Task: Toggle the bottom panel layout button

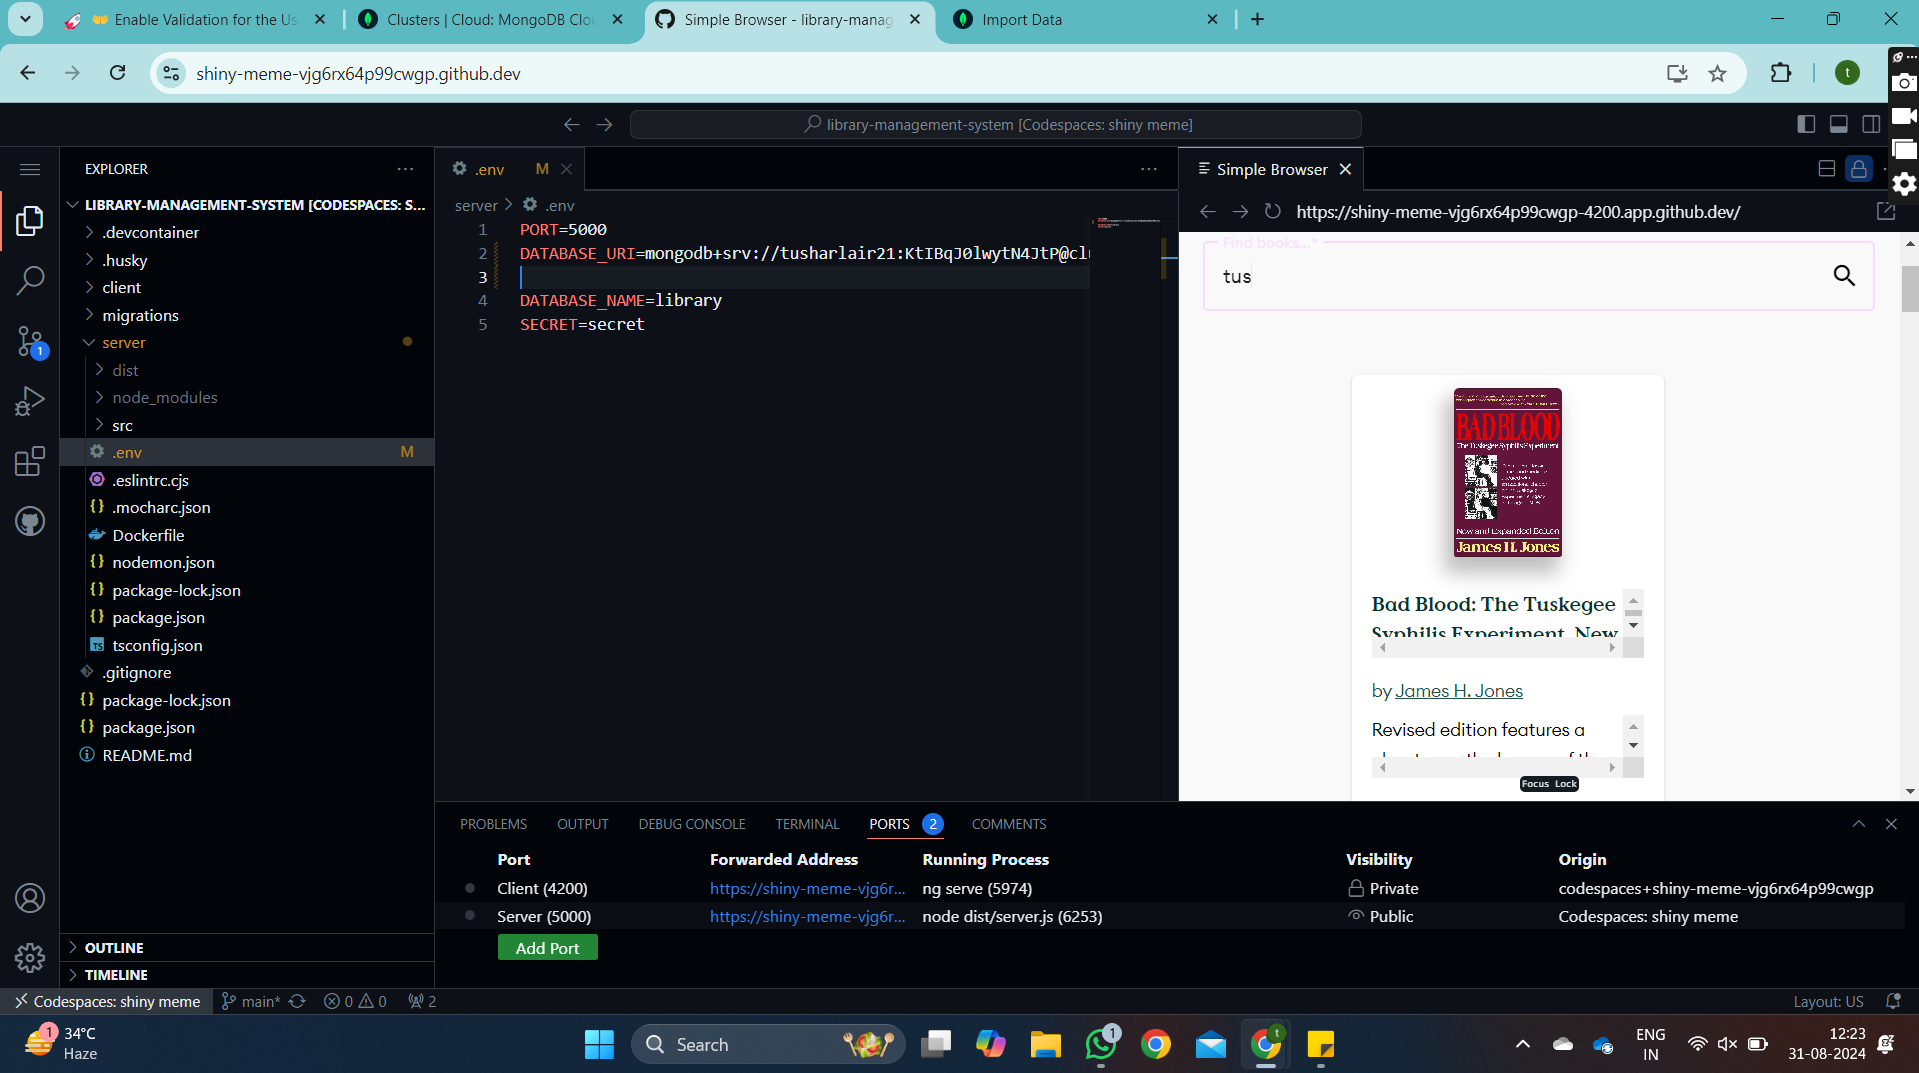Action: [x=1838, y=124]
